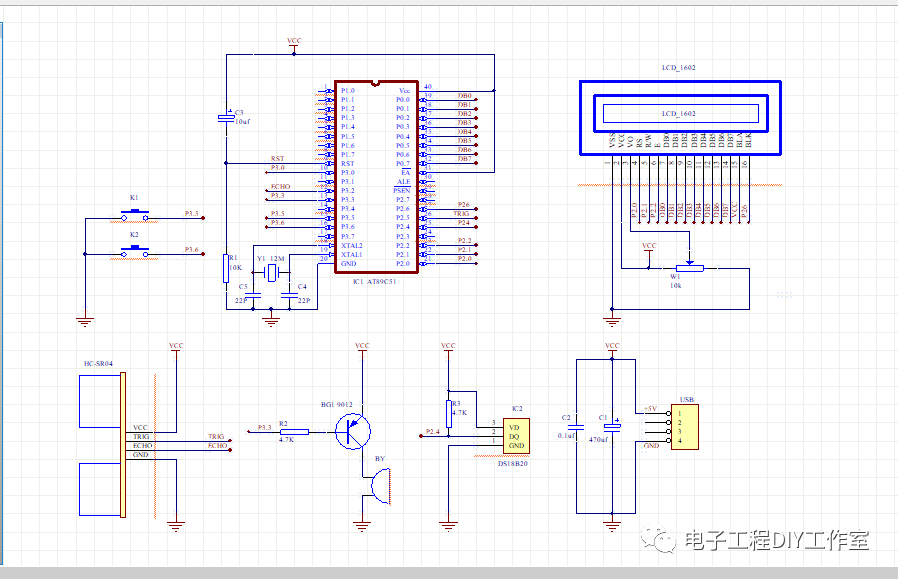Image resolution: width=898 pixels, height=579 pixels.
Task: Click the XTAL2 pin label on the chip
Action: click(x=352, y=245)
